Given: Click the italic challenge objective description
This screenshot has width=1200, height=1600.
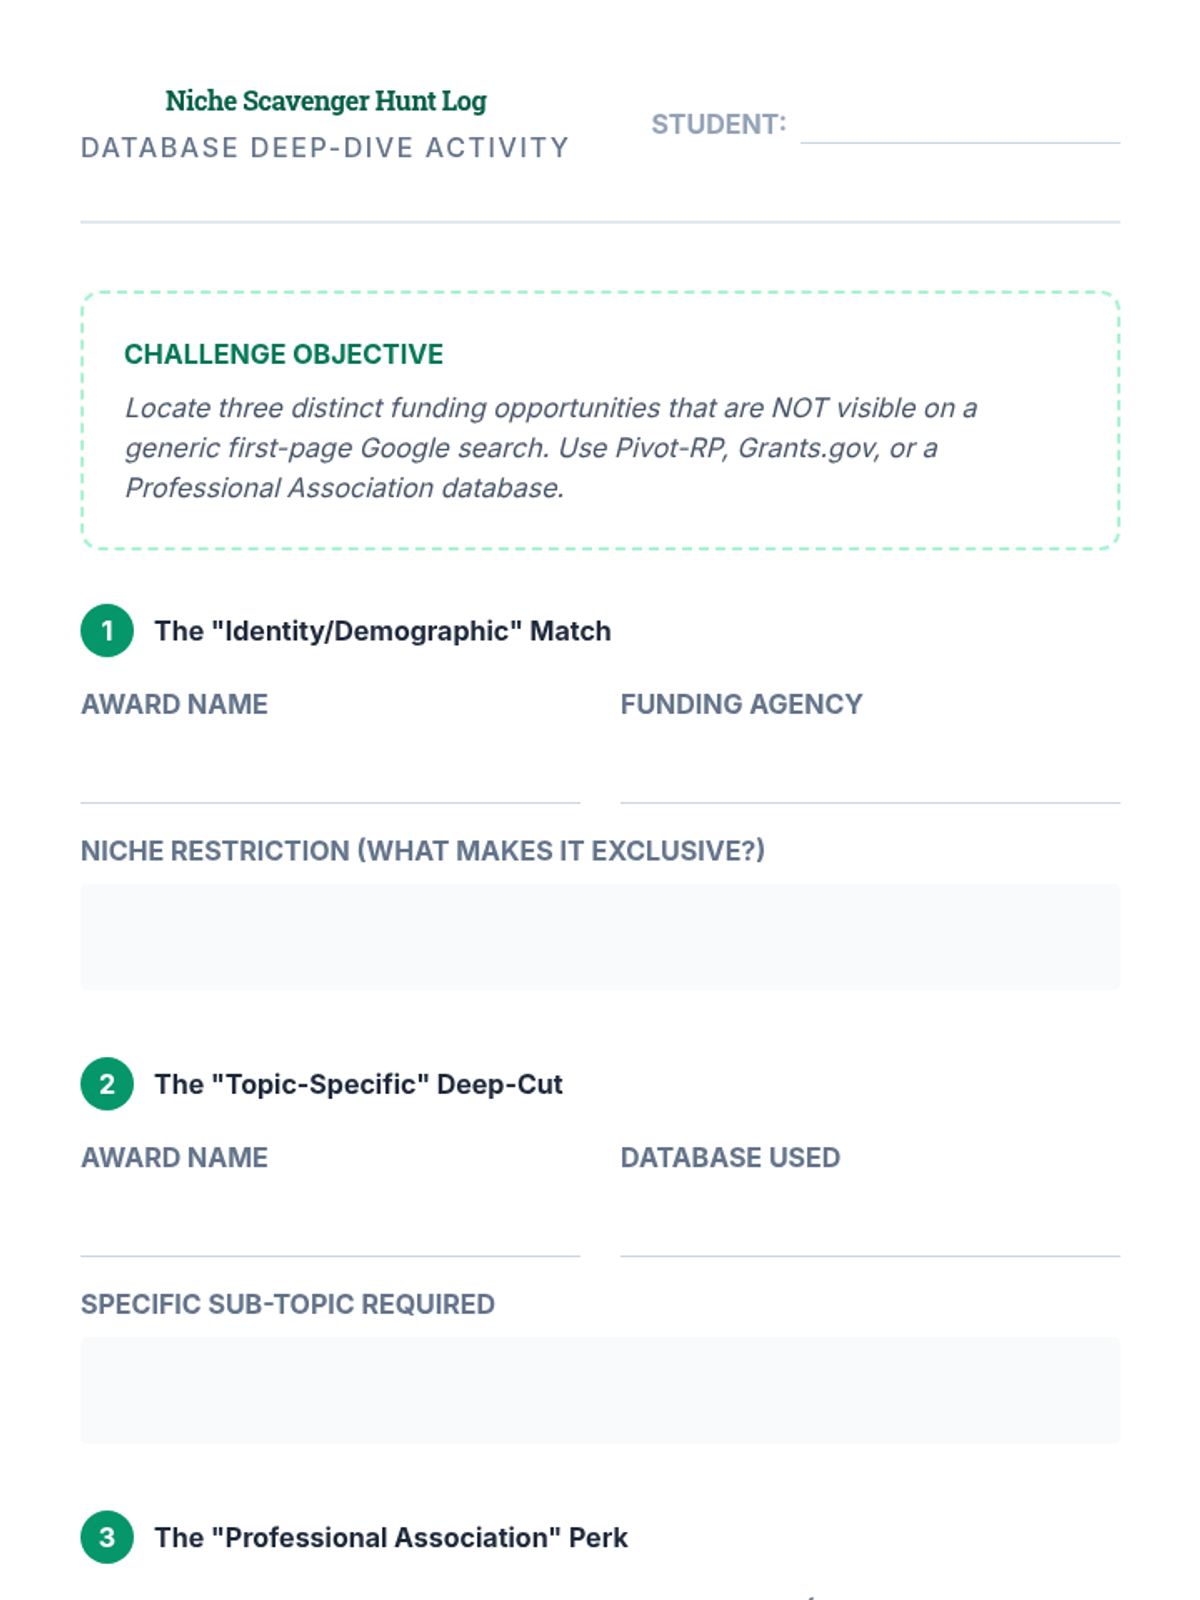Looking at the screenshot, I should click(x=551, y=448).
